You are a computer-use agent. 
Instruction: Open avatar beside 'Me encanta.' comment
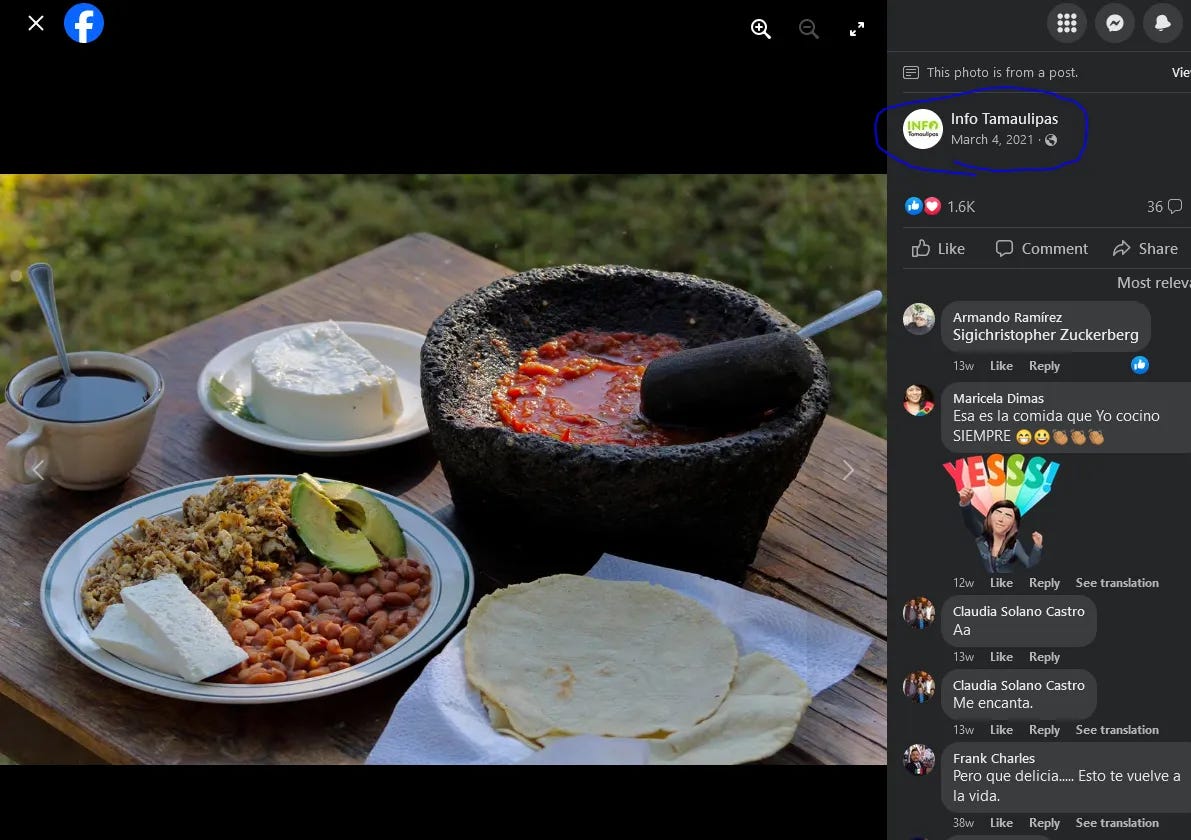(918, 687)
